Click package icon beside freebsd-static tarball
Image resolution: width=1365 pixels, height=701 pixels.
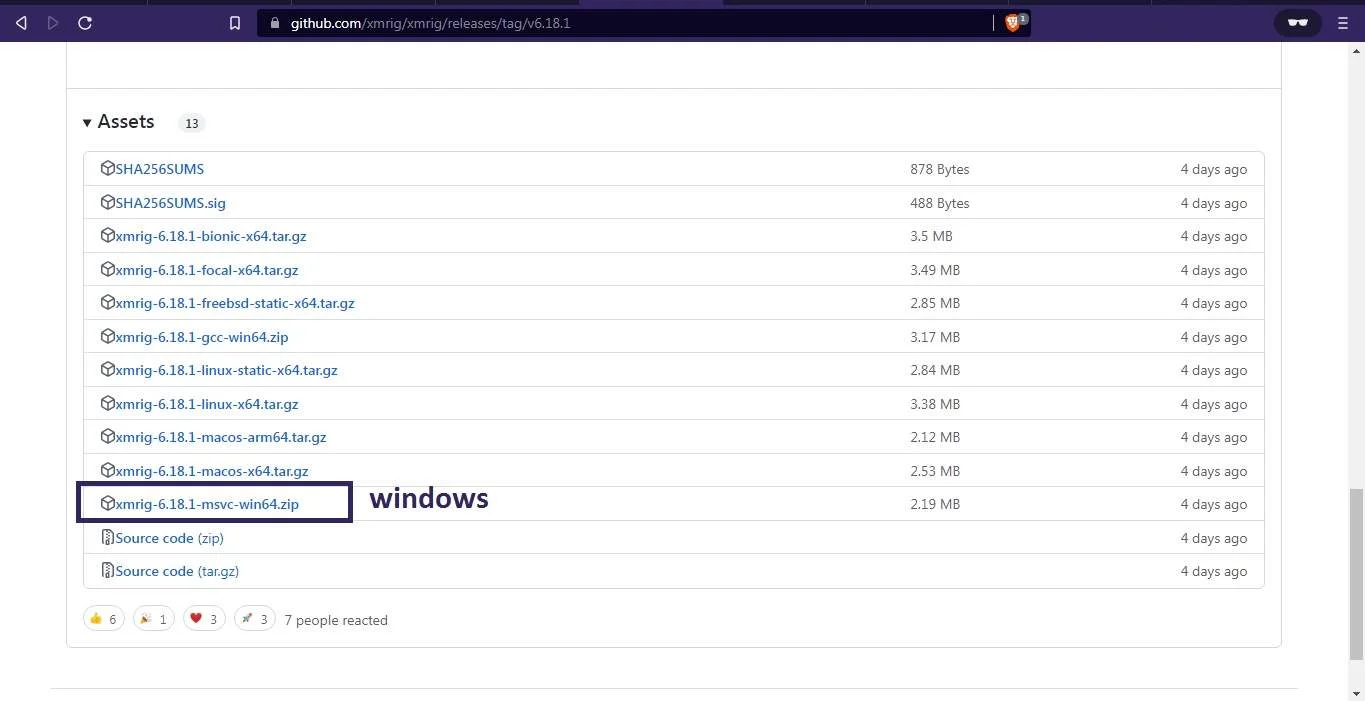[x=108, y=302]
